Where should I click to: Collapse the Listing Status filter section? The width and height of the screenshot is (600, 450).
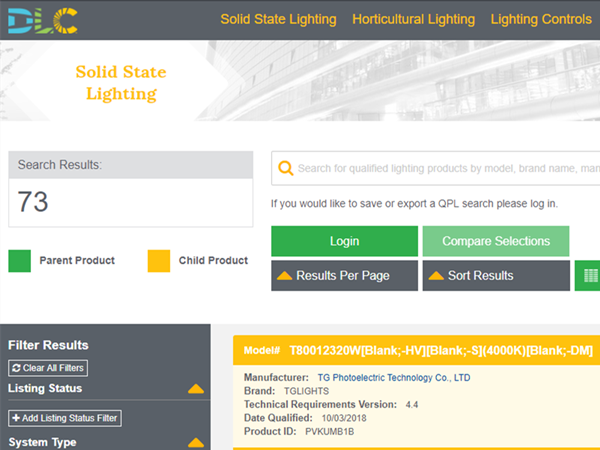pyautogui.click(x=196, y=388)
